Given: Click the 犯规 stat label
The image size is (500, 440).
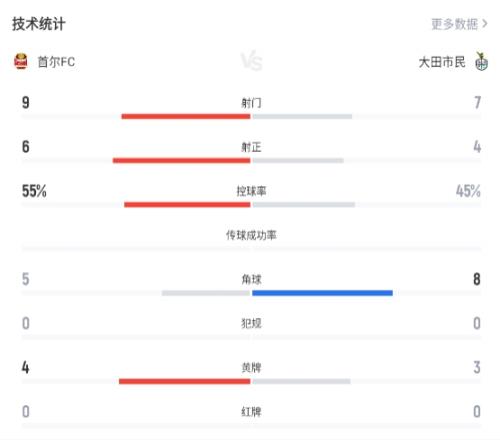Looking at the screenshot, I should point(251,323).
